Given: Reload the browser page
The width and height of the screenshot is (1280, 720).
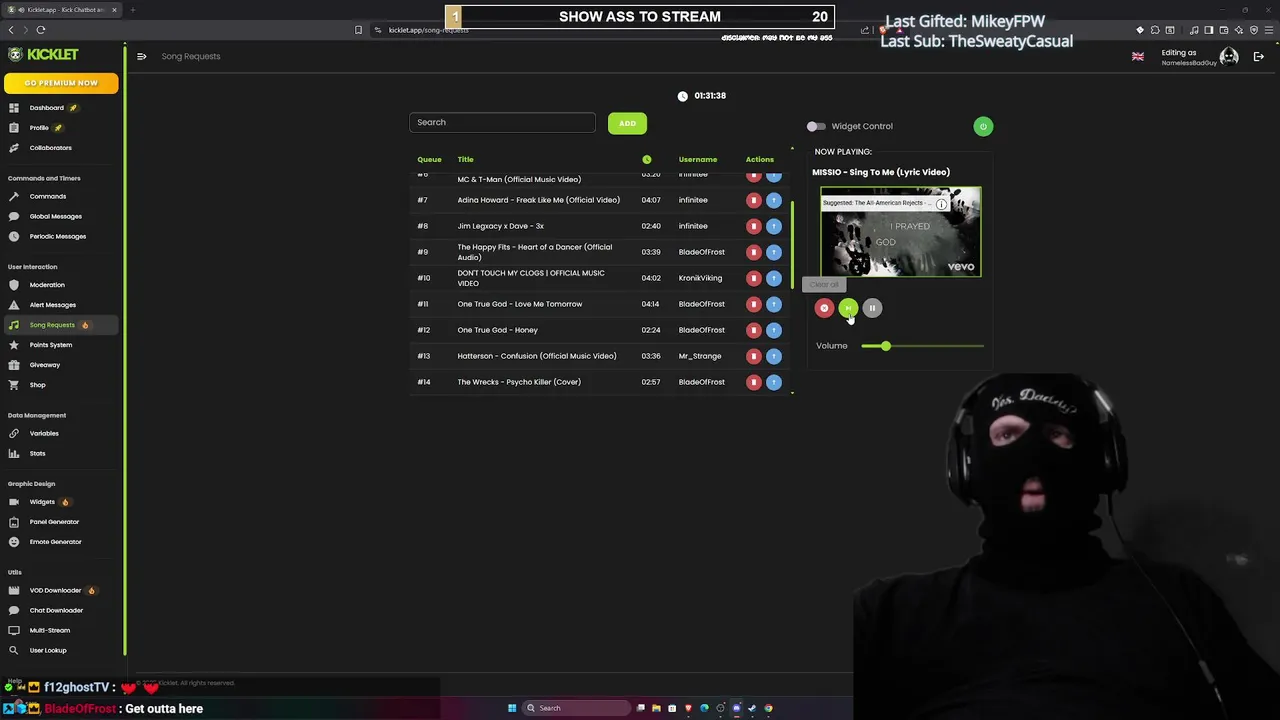Looking at the screenshot, I should click(41, 30).
